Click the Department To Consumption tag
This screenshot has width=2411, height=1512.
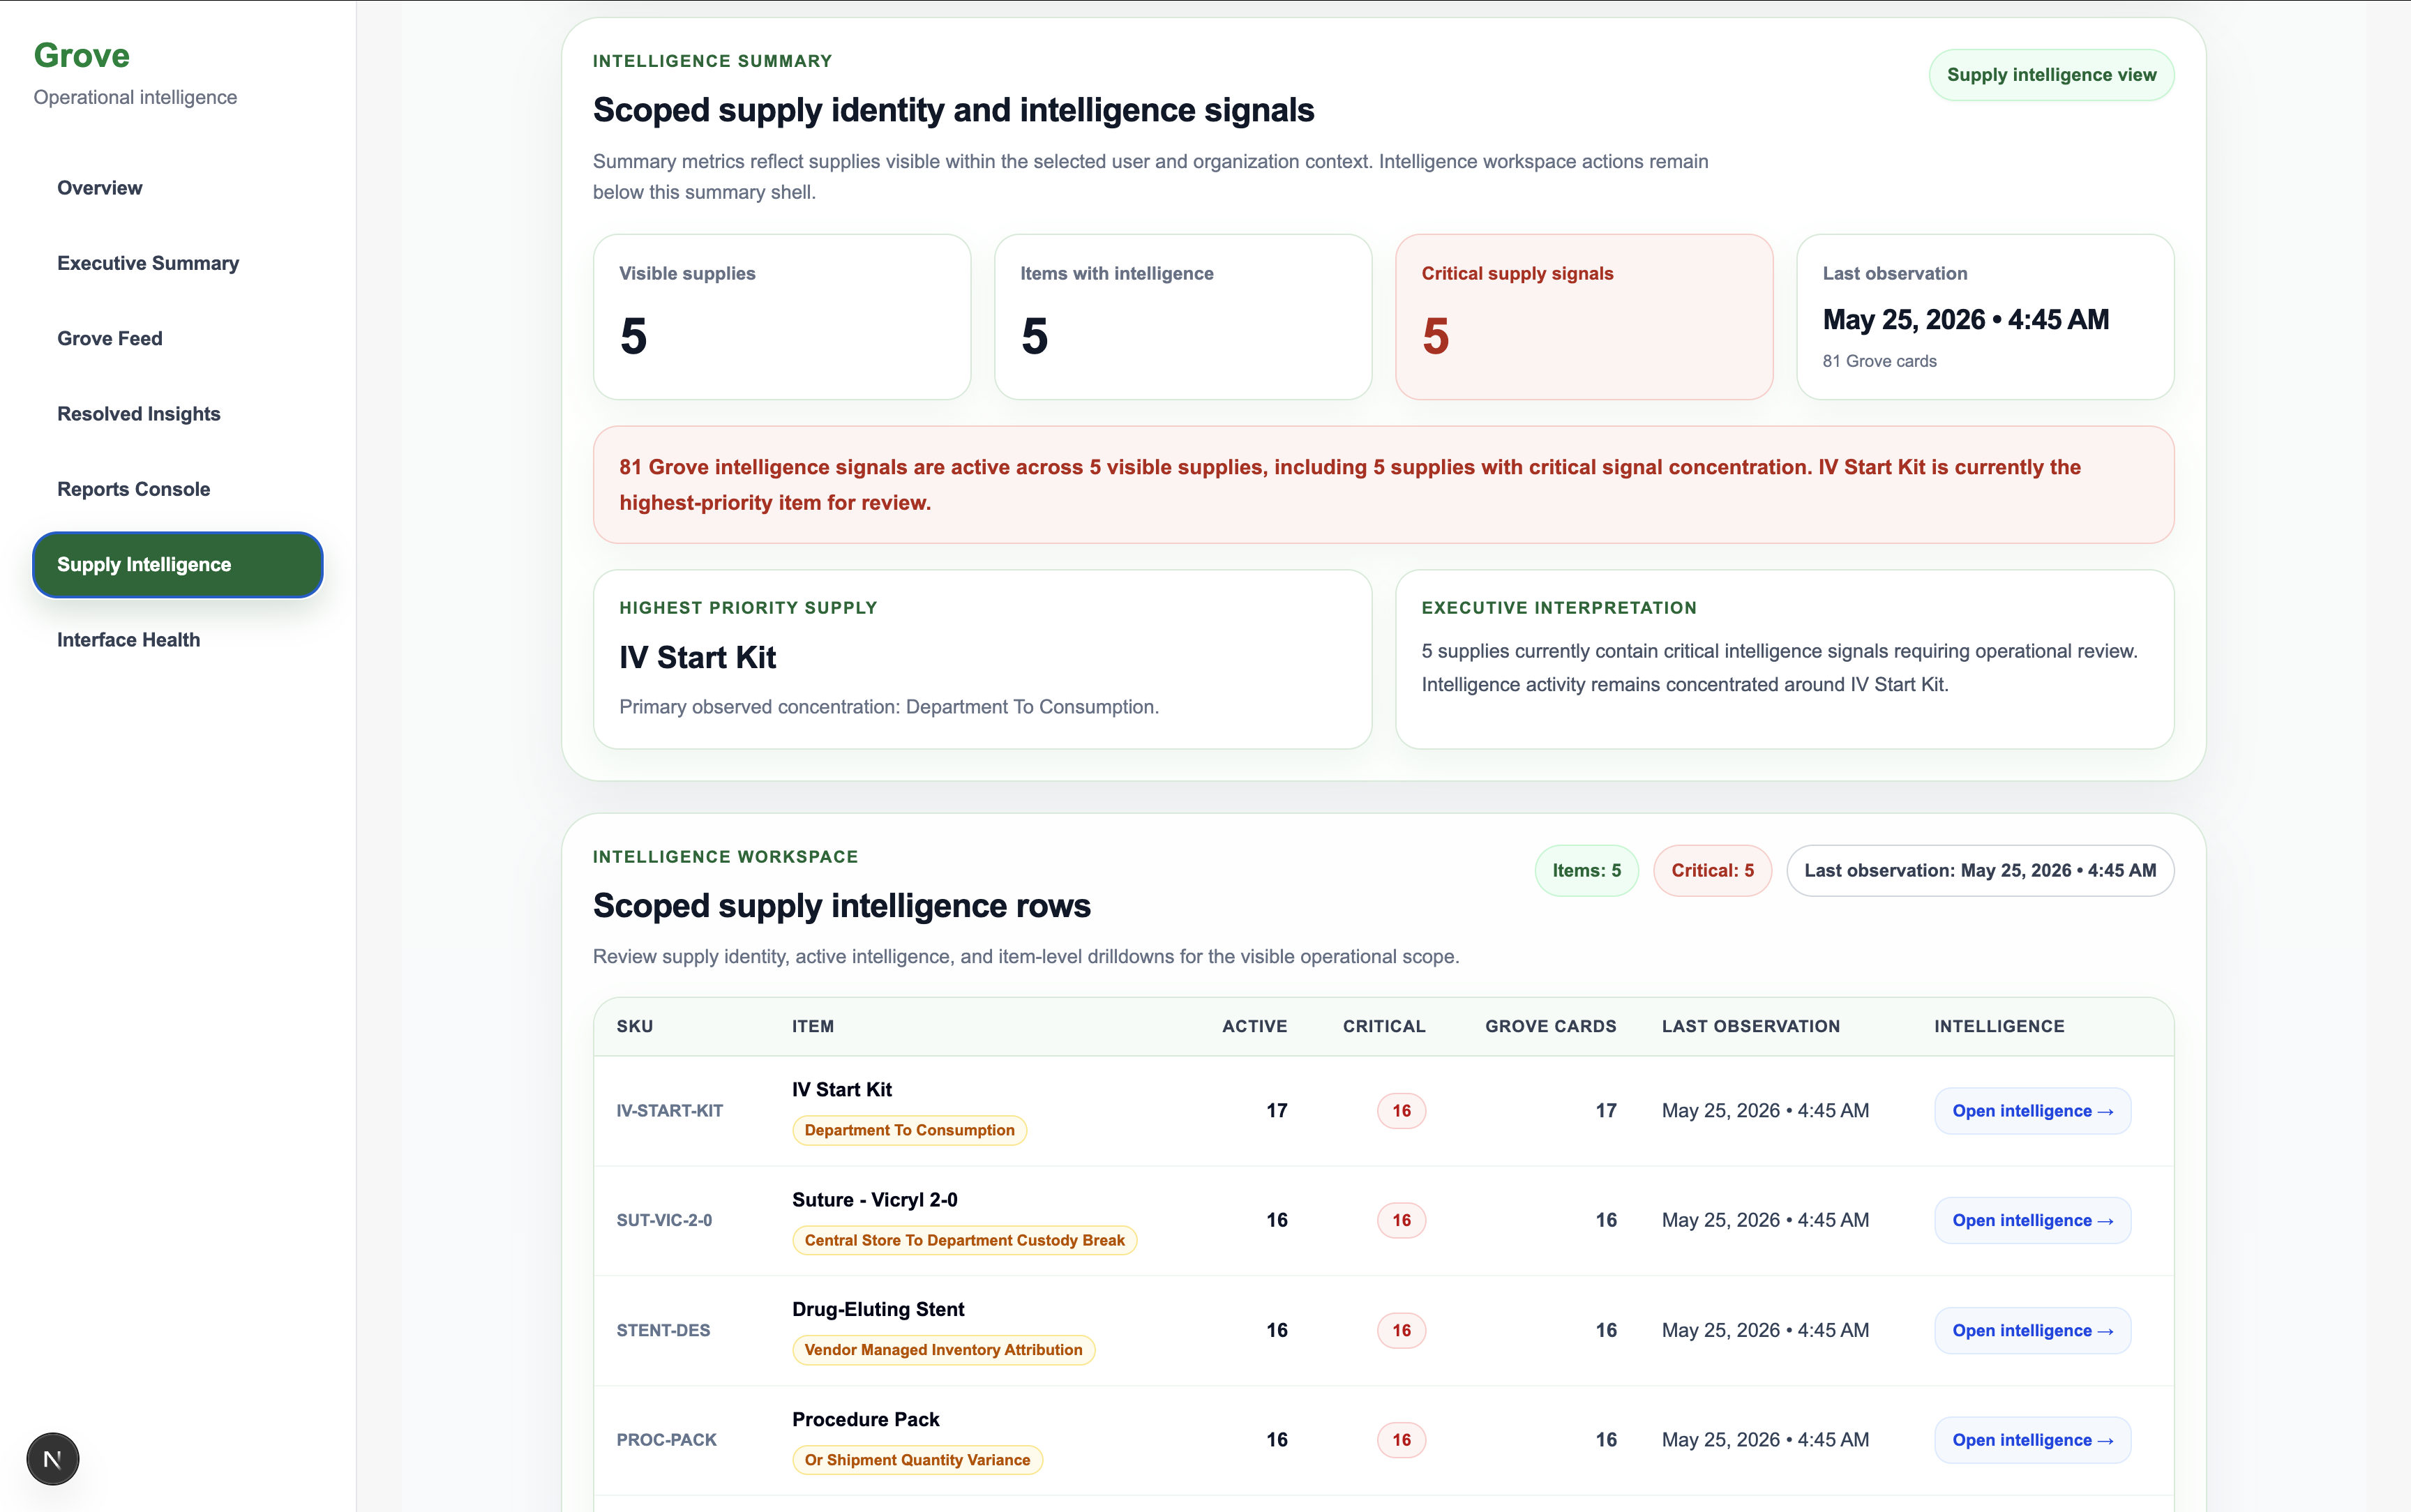909,1130
